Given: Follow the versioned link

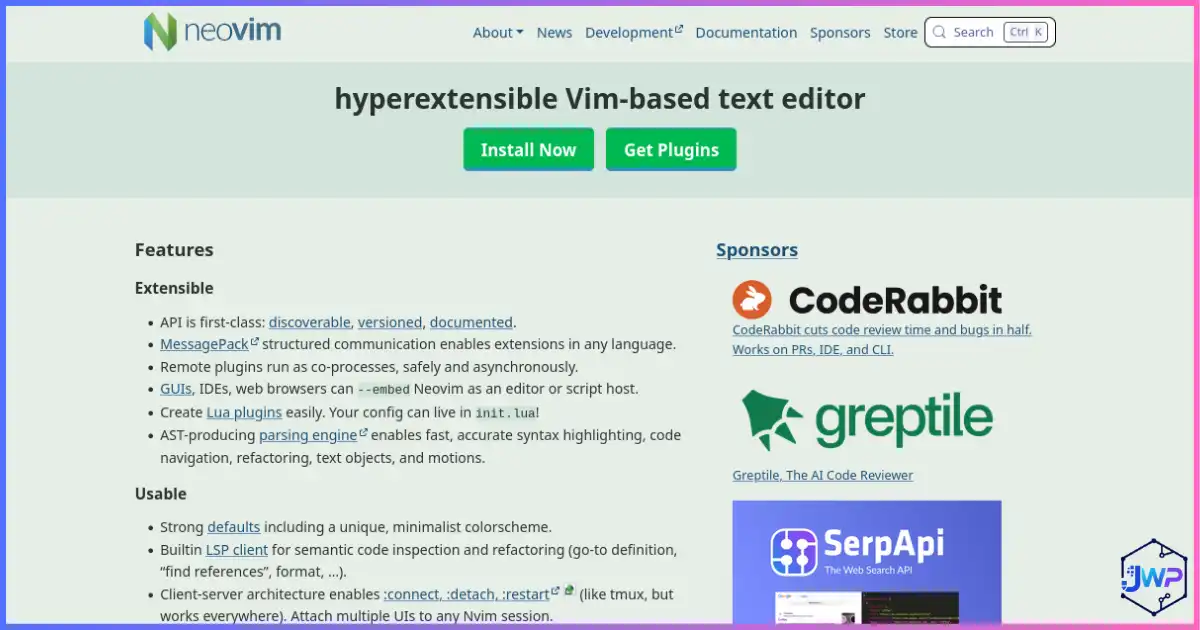Looking at the screenshot, I should click(x=390, y=322).
